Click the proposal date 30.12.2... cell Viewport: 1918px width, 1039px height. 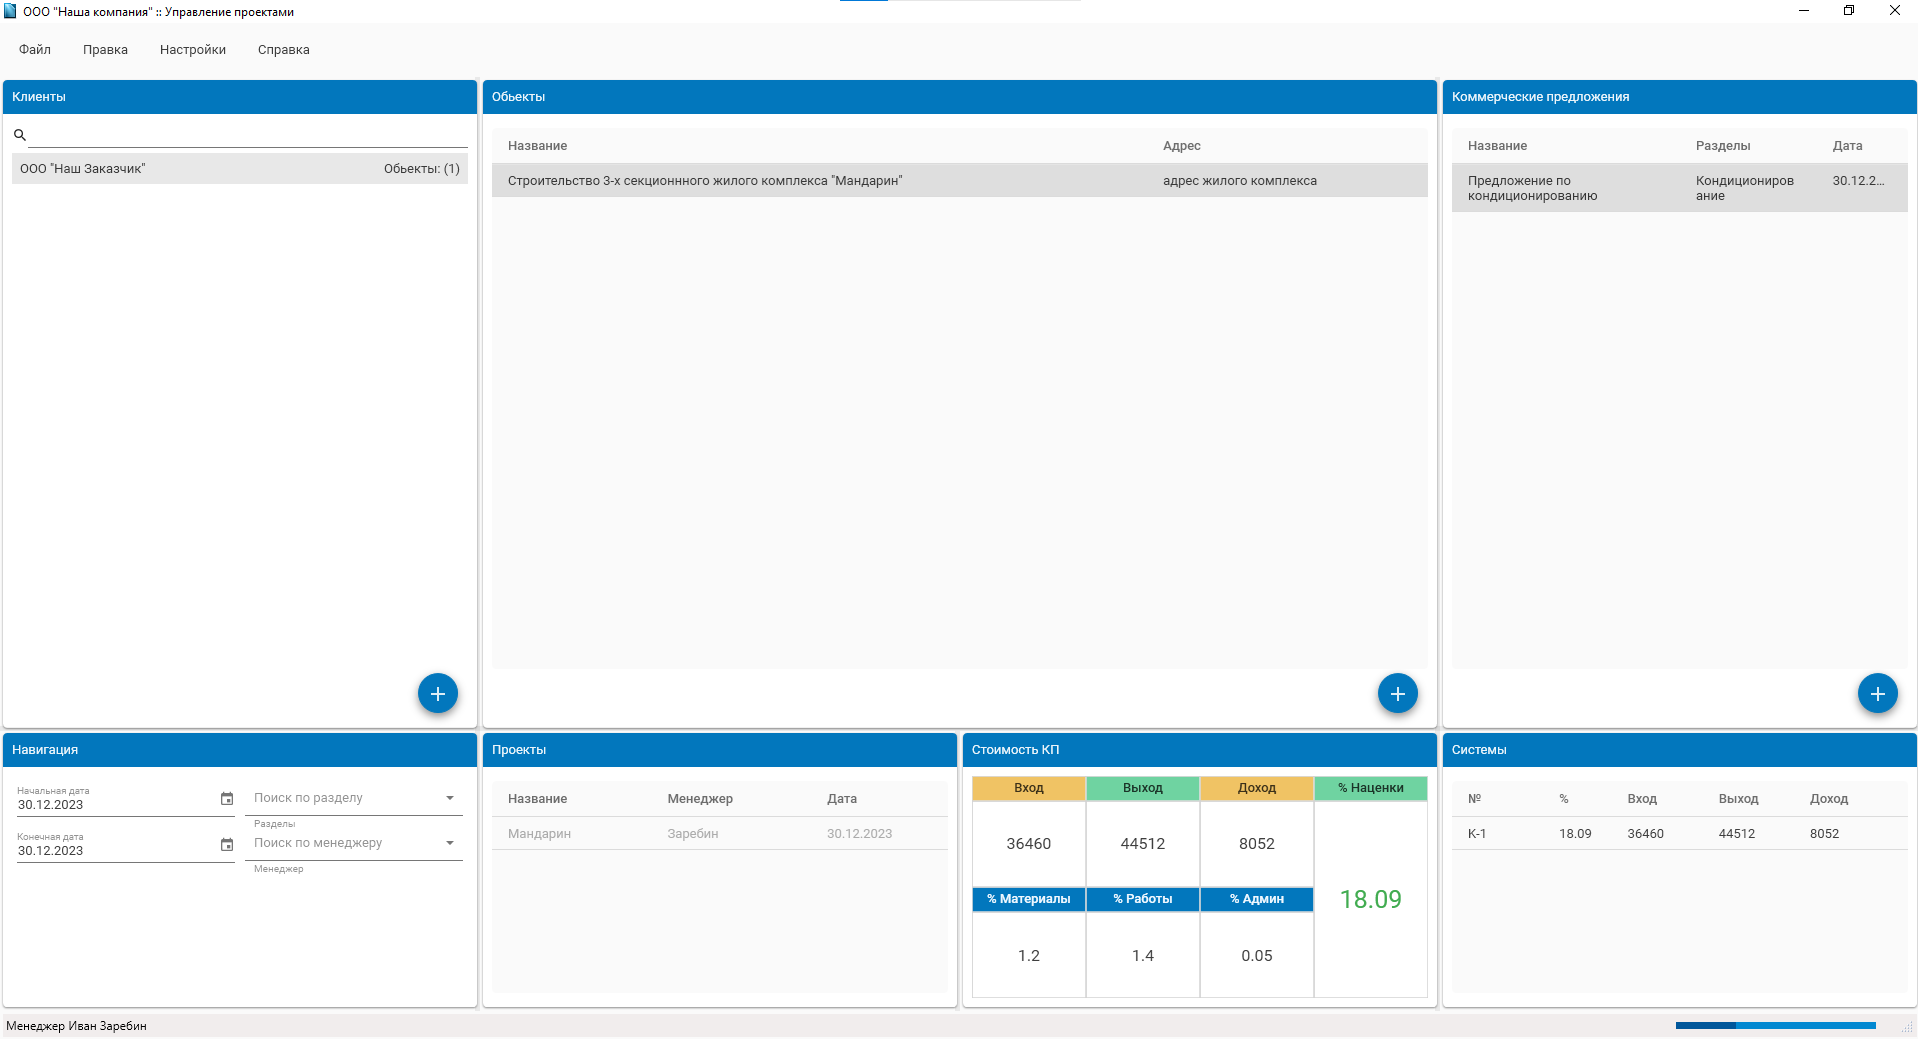pos(1858,181)
